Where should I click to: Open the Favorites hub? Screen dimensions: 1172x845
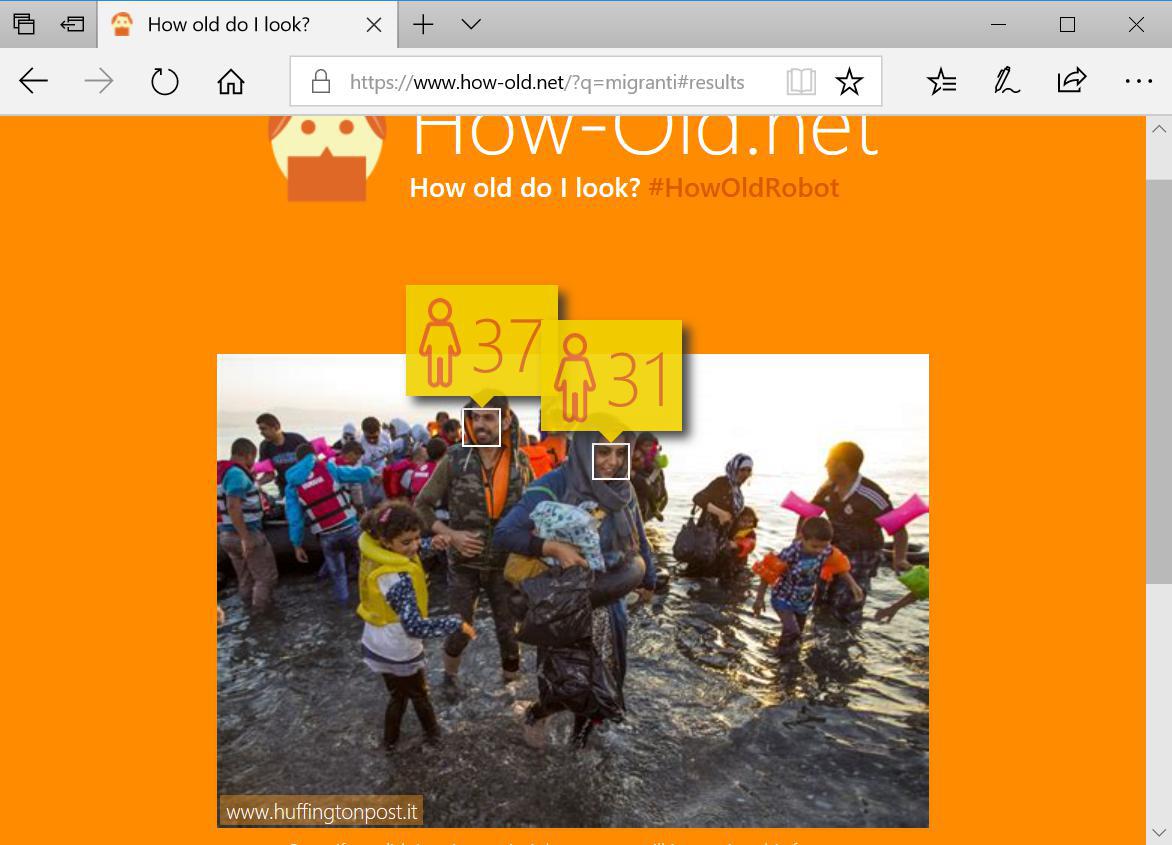pos(941,81)
